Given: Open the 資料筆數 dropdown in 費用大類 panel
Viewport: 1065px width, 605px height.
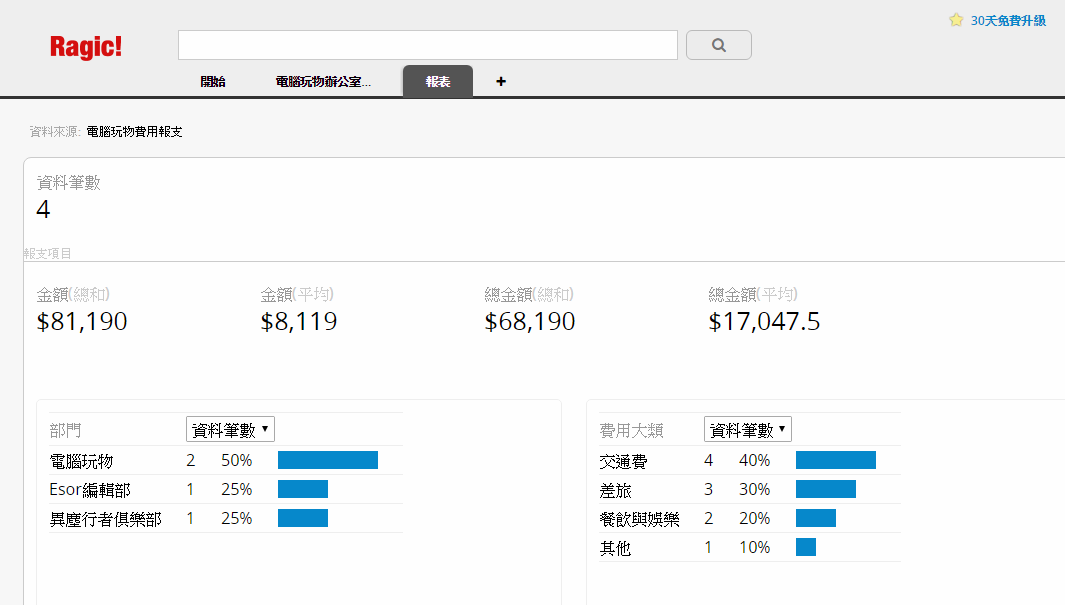Looking at the screenshot, I should click(x=747, y=428).
